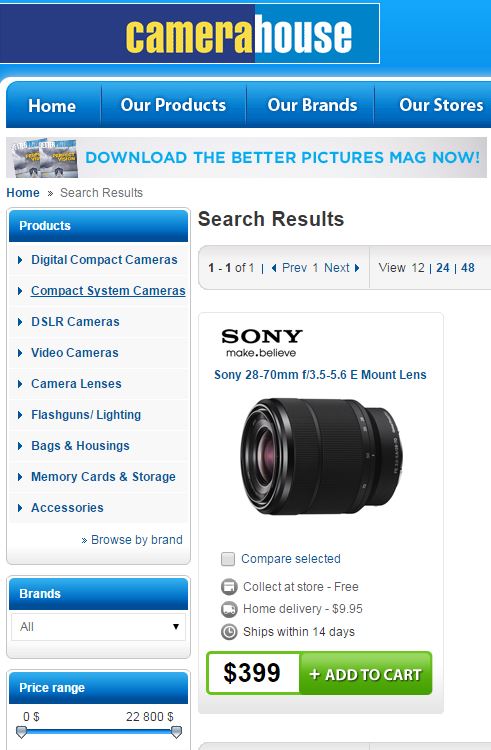Click the Sony 28-70mm lens product thumbnail
Viewport: 491px width, 750px height.
click(321, 456)
